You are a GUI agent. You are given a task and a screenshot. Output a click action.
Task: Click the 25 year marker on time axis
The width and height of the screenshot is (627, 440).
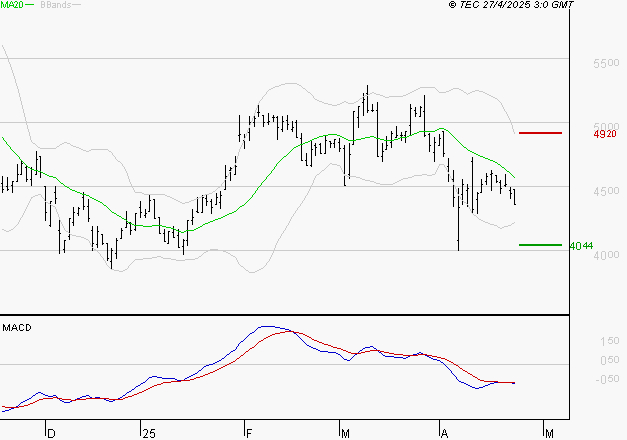[149, 434]
